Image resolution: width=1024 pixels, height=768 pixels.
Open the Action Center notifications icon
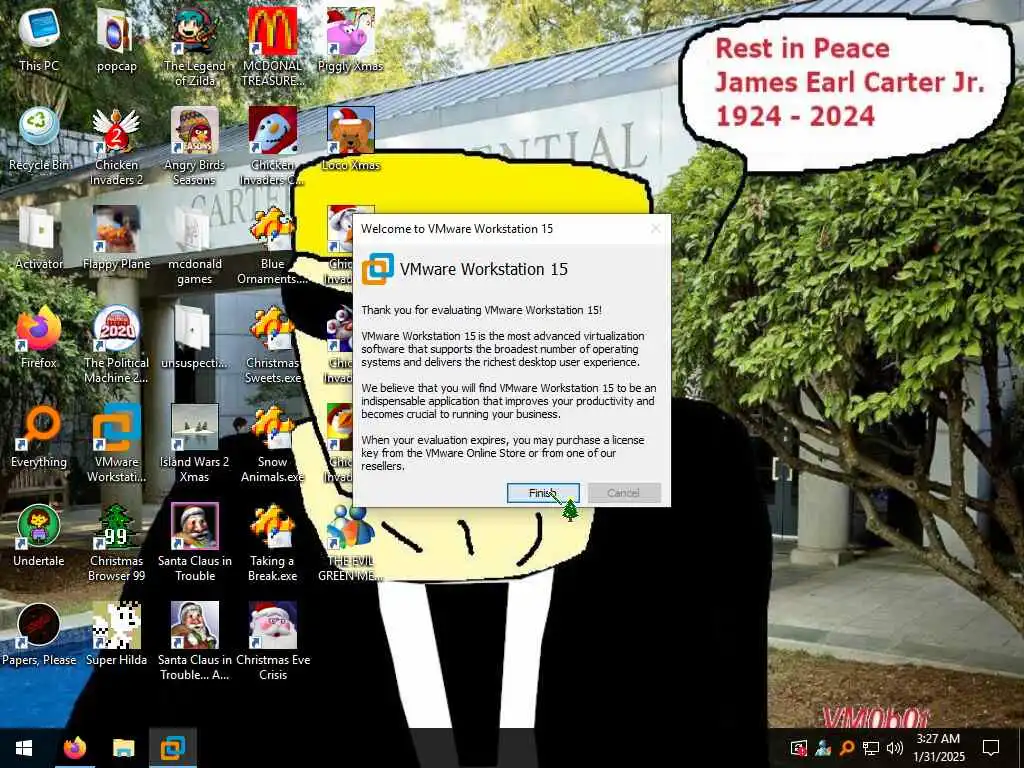pyautogui.click(x=991, y=748)
